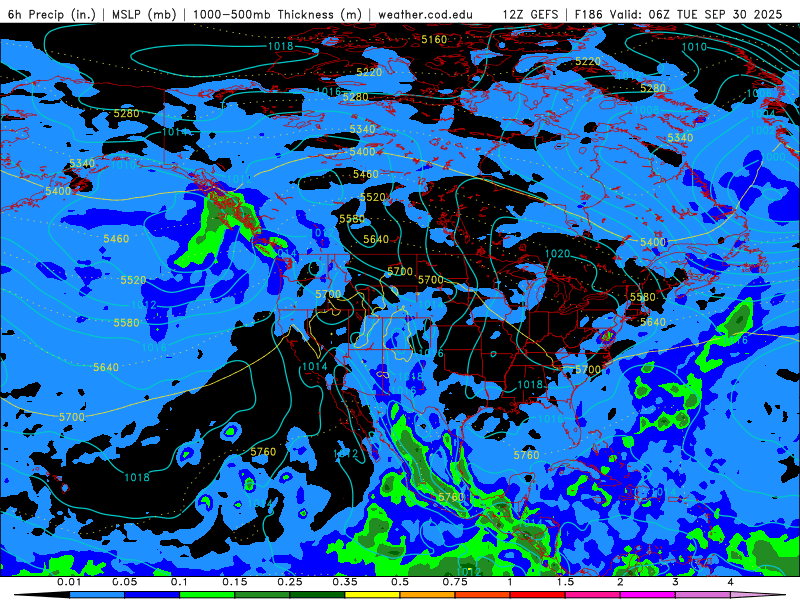The image size is (800, 600).
Task: Click the 'F186' forecast hour text
Action: click(x=589, y=14)
